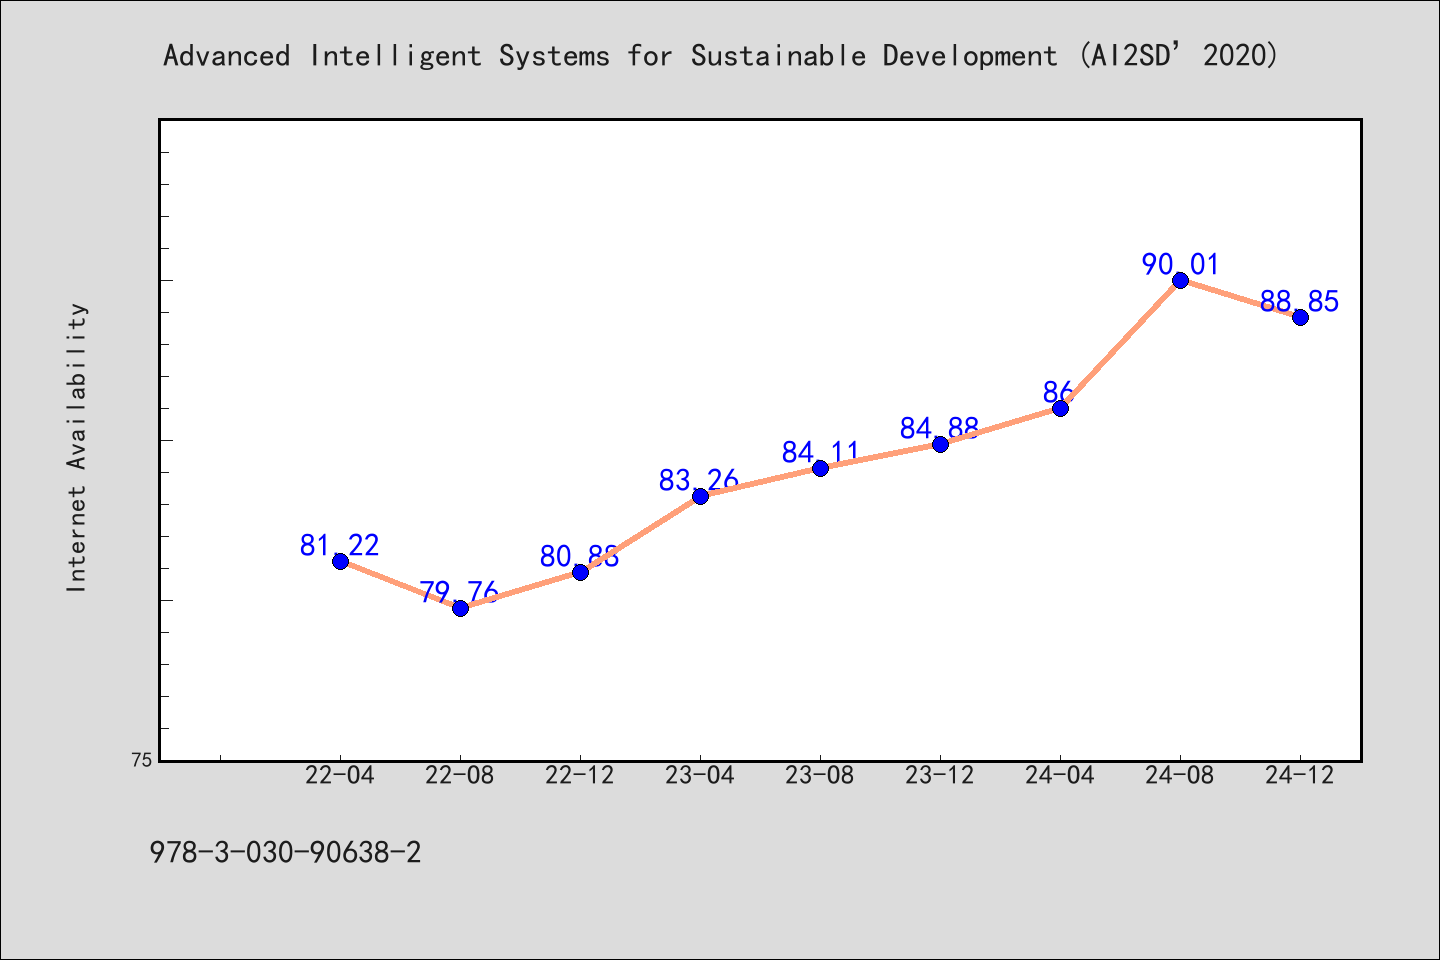Click the chart title text
The height and width of the screenshot is (960, 1440).
[720, 55]
